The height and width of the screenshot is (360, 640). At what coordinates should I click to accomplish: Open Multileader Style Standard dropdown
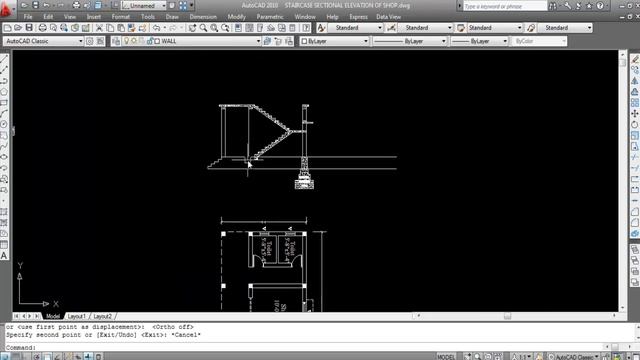click(x=565, y=28)
